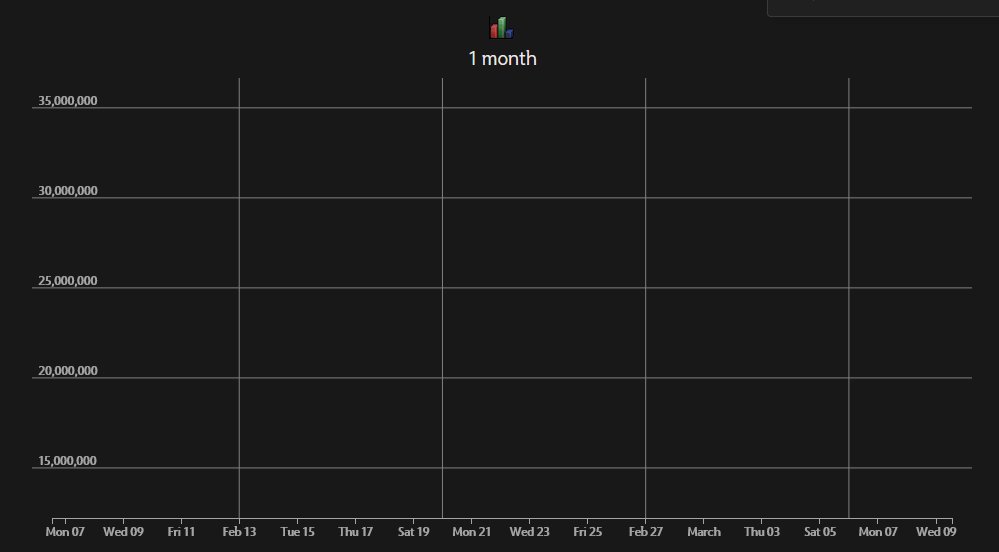This screenshot has width=999, height=552.
Task: Click the 'Feb 27' x-axis label
Action: pyautogui.click(x=645, y=532)
